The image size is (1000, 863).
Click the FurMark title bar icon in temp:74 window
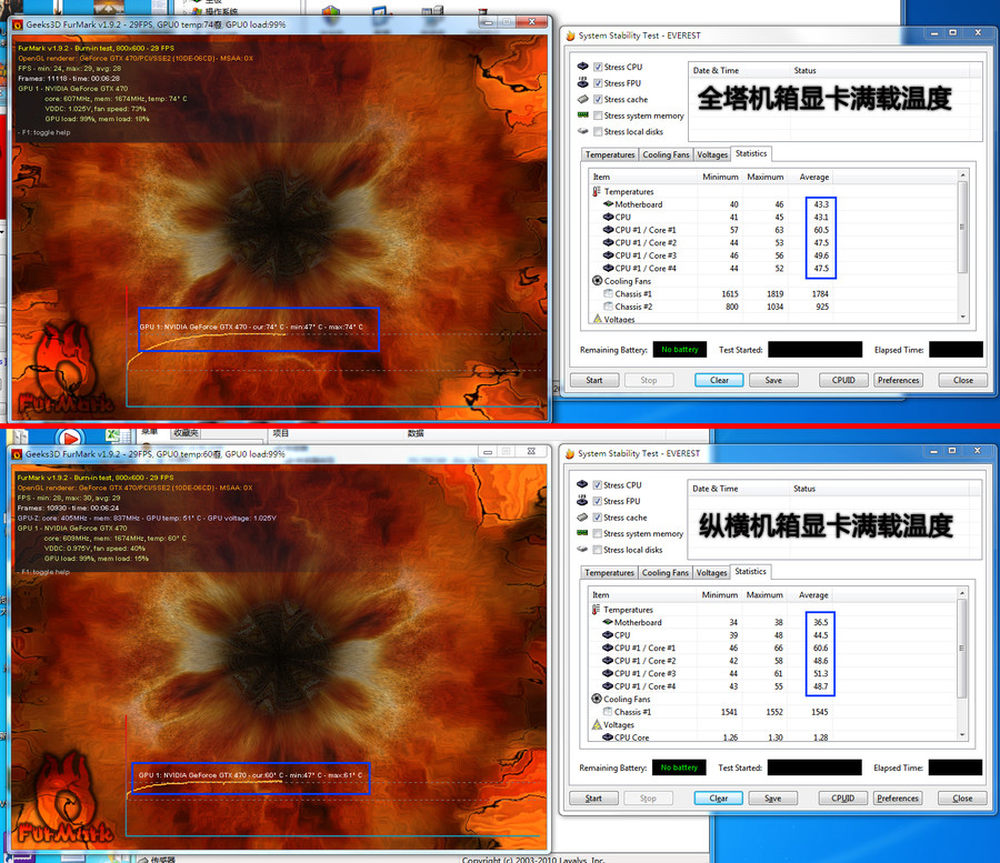(x=17, y=25)
